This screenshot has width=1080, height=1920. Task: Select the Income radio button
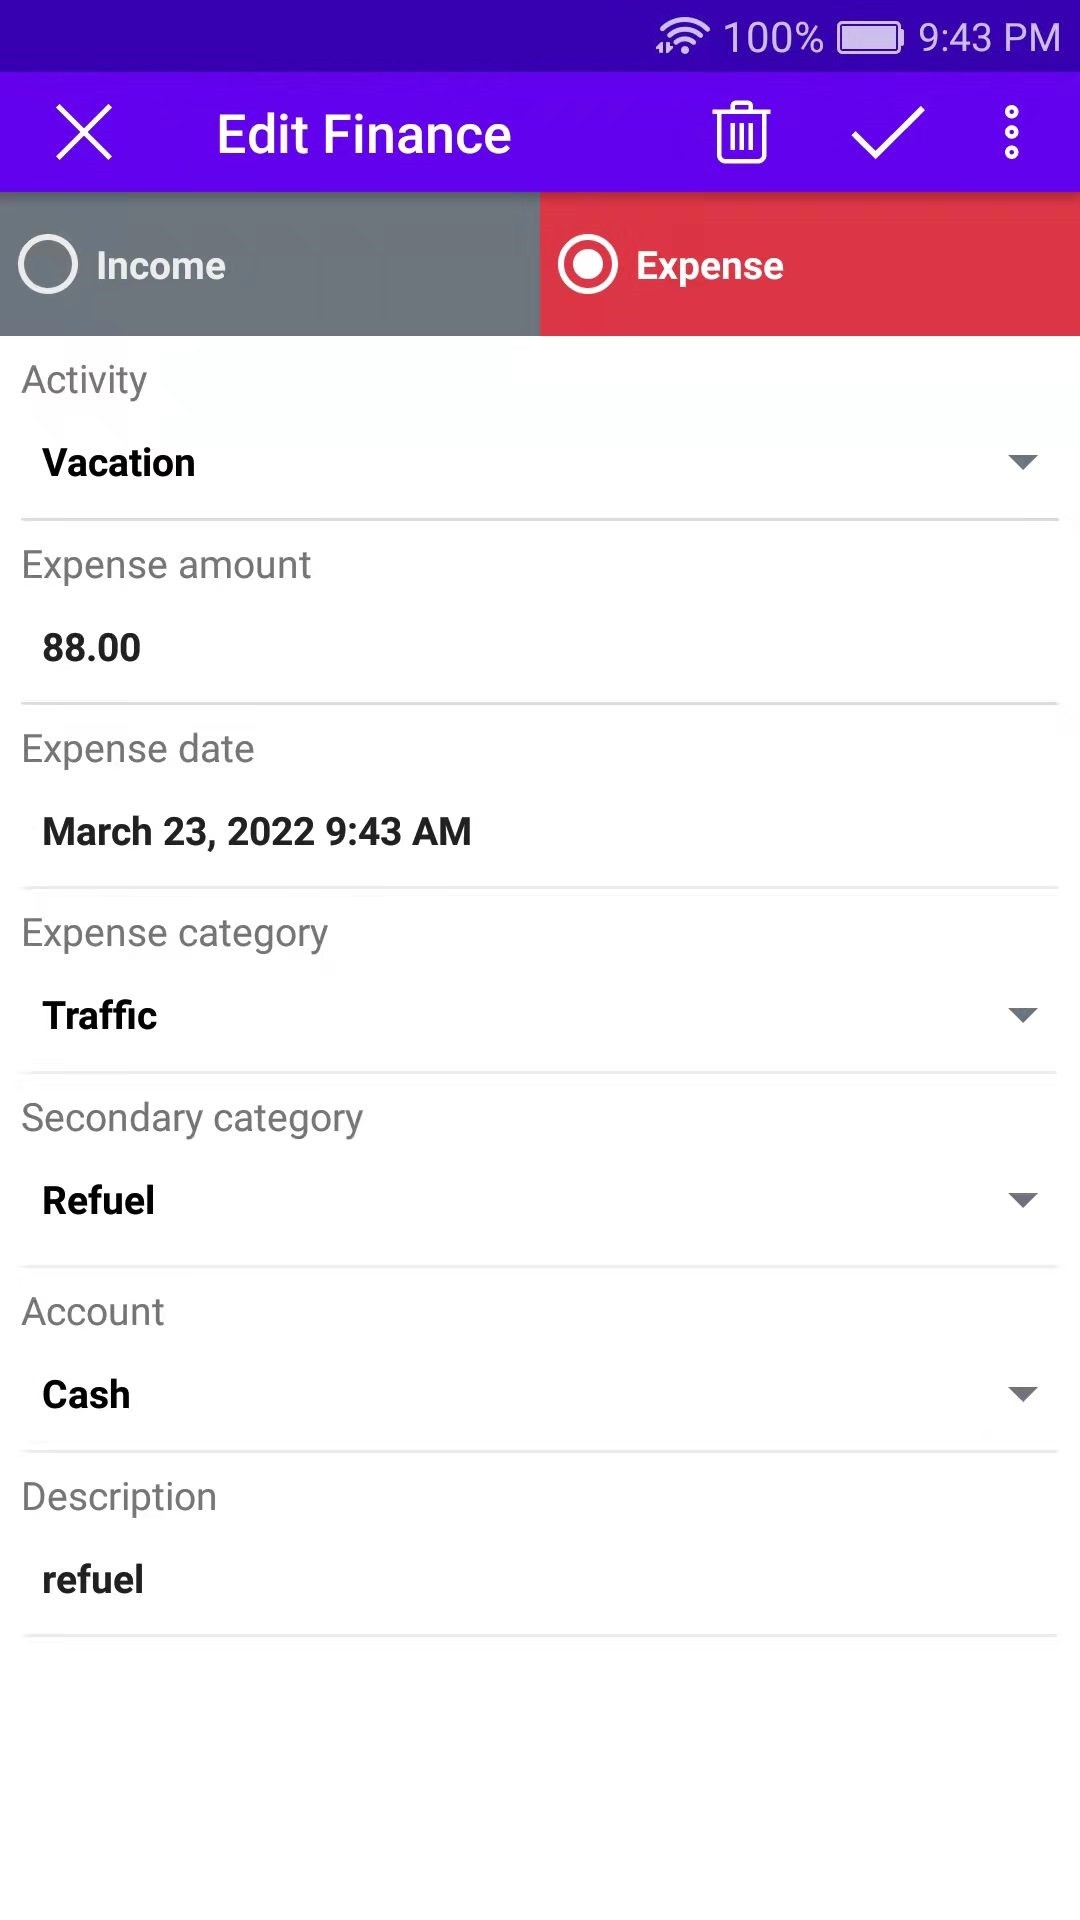pyautogui.click(x=48, y=264)
